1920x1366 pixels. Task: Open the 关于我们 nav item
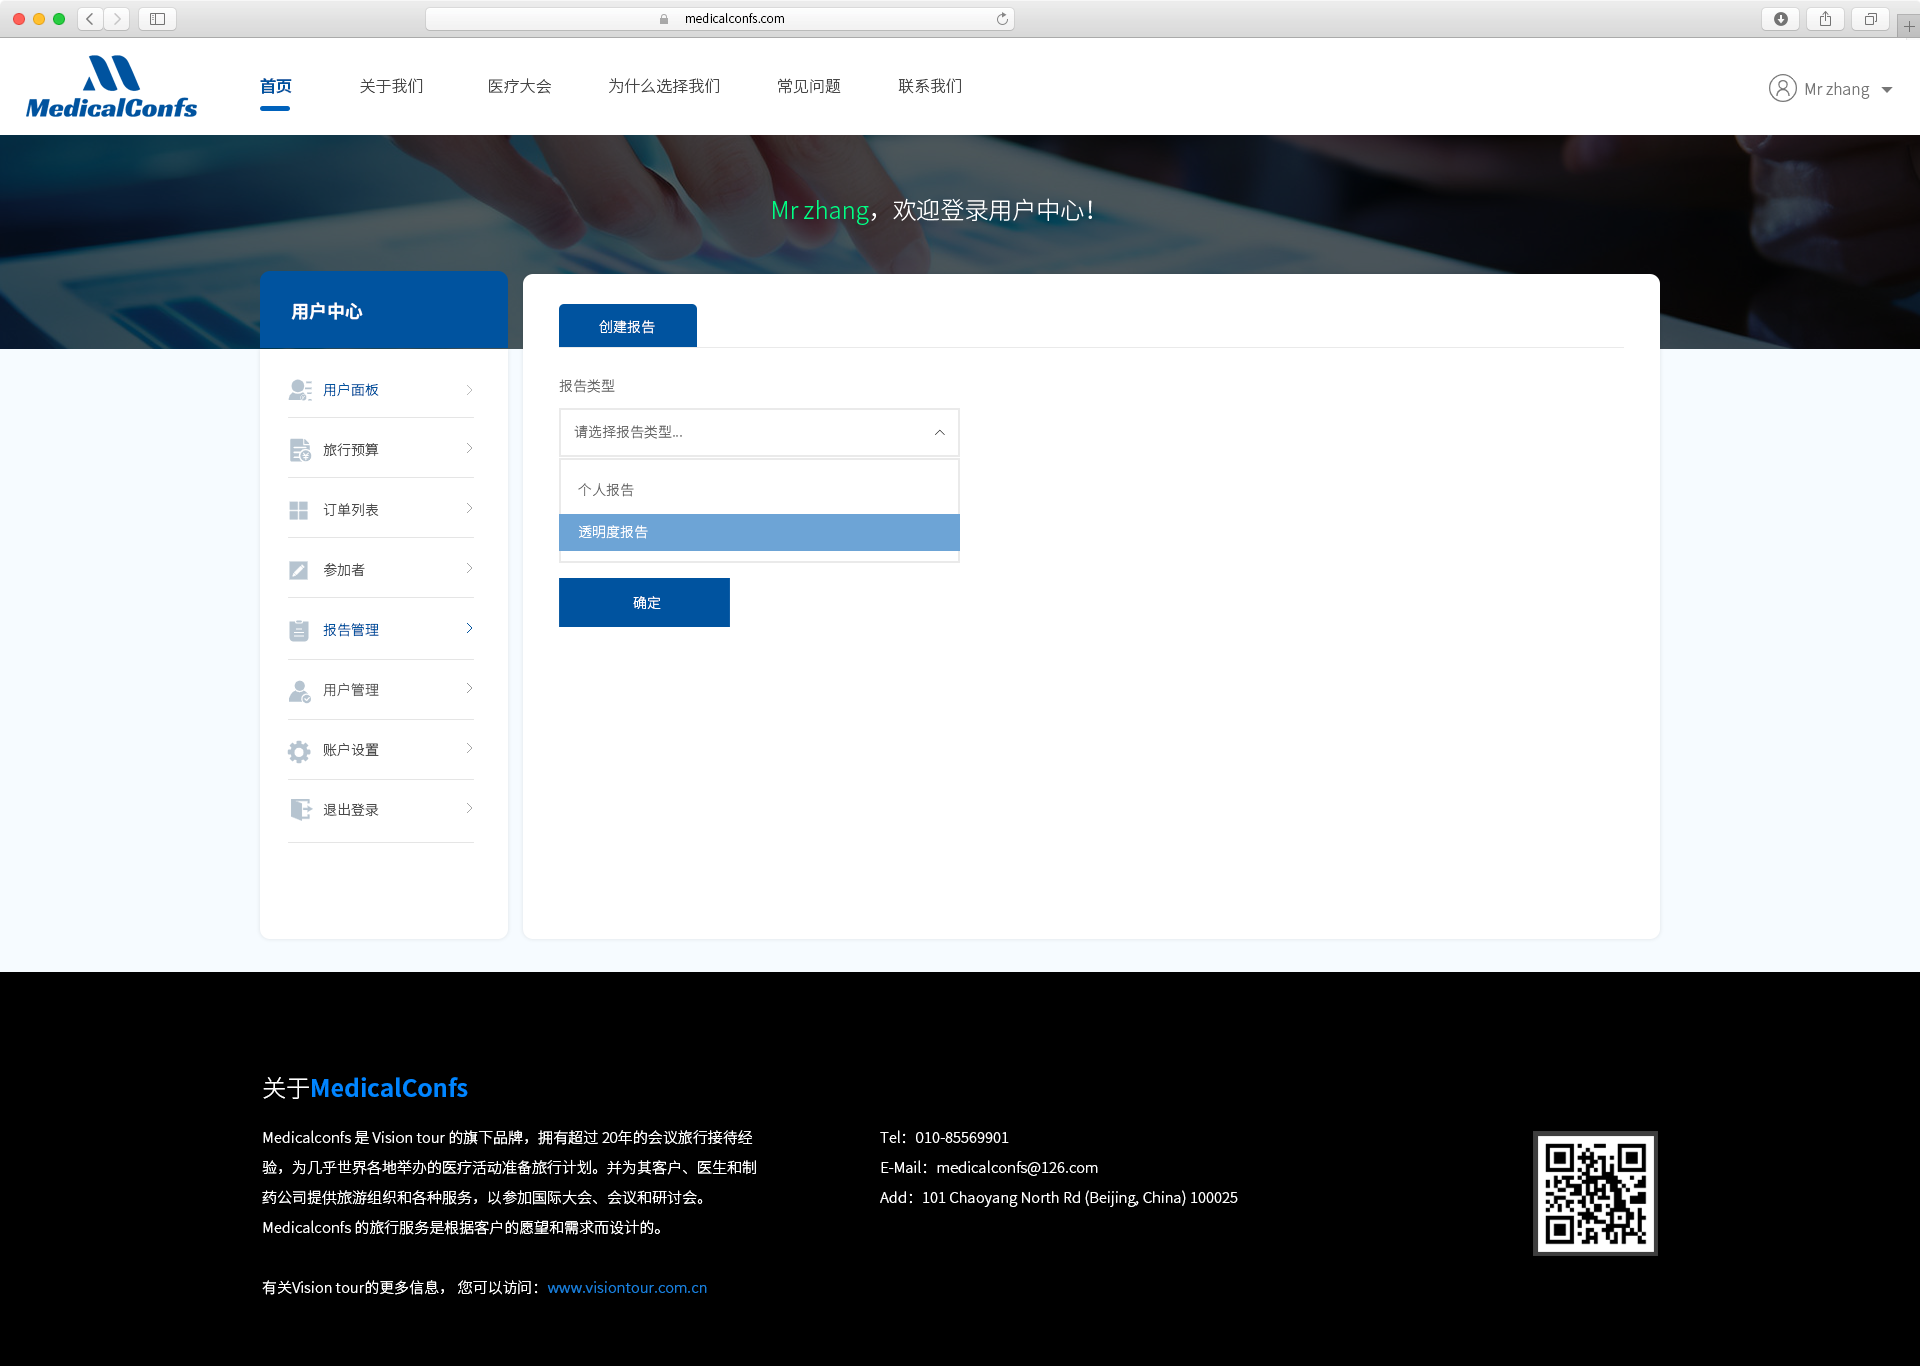[391, 86]
